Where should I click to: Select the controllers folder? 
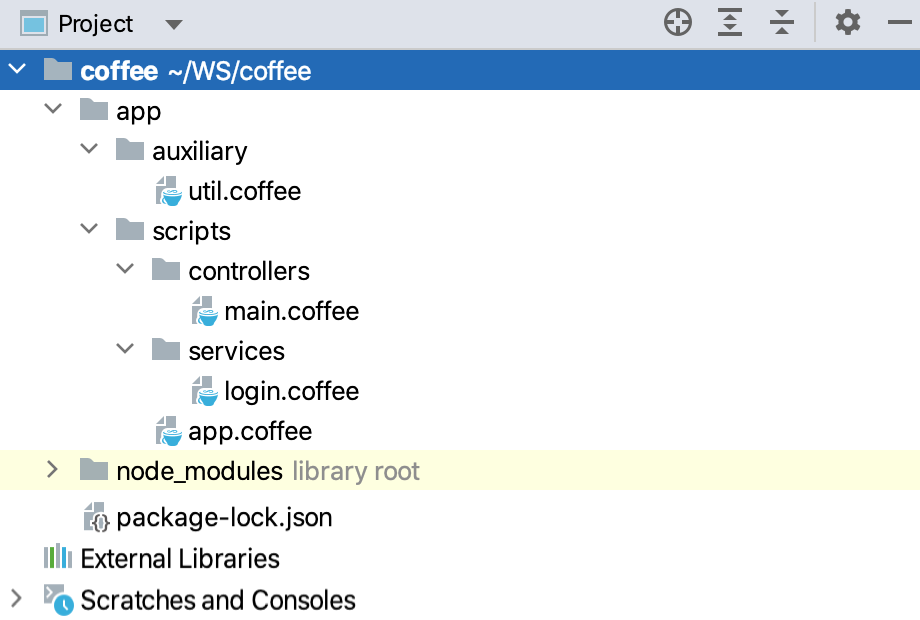coord(249,270)
